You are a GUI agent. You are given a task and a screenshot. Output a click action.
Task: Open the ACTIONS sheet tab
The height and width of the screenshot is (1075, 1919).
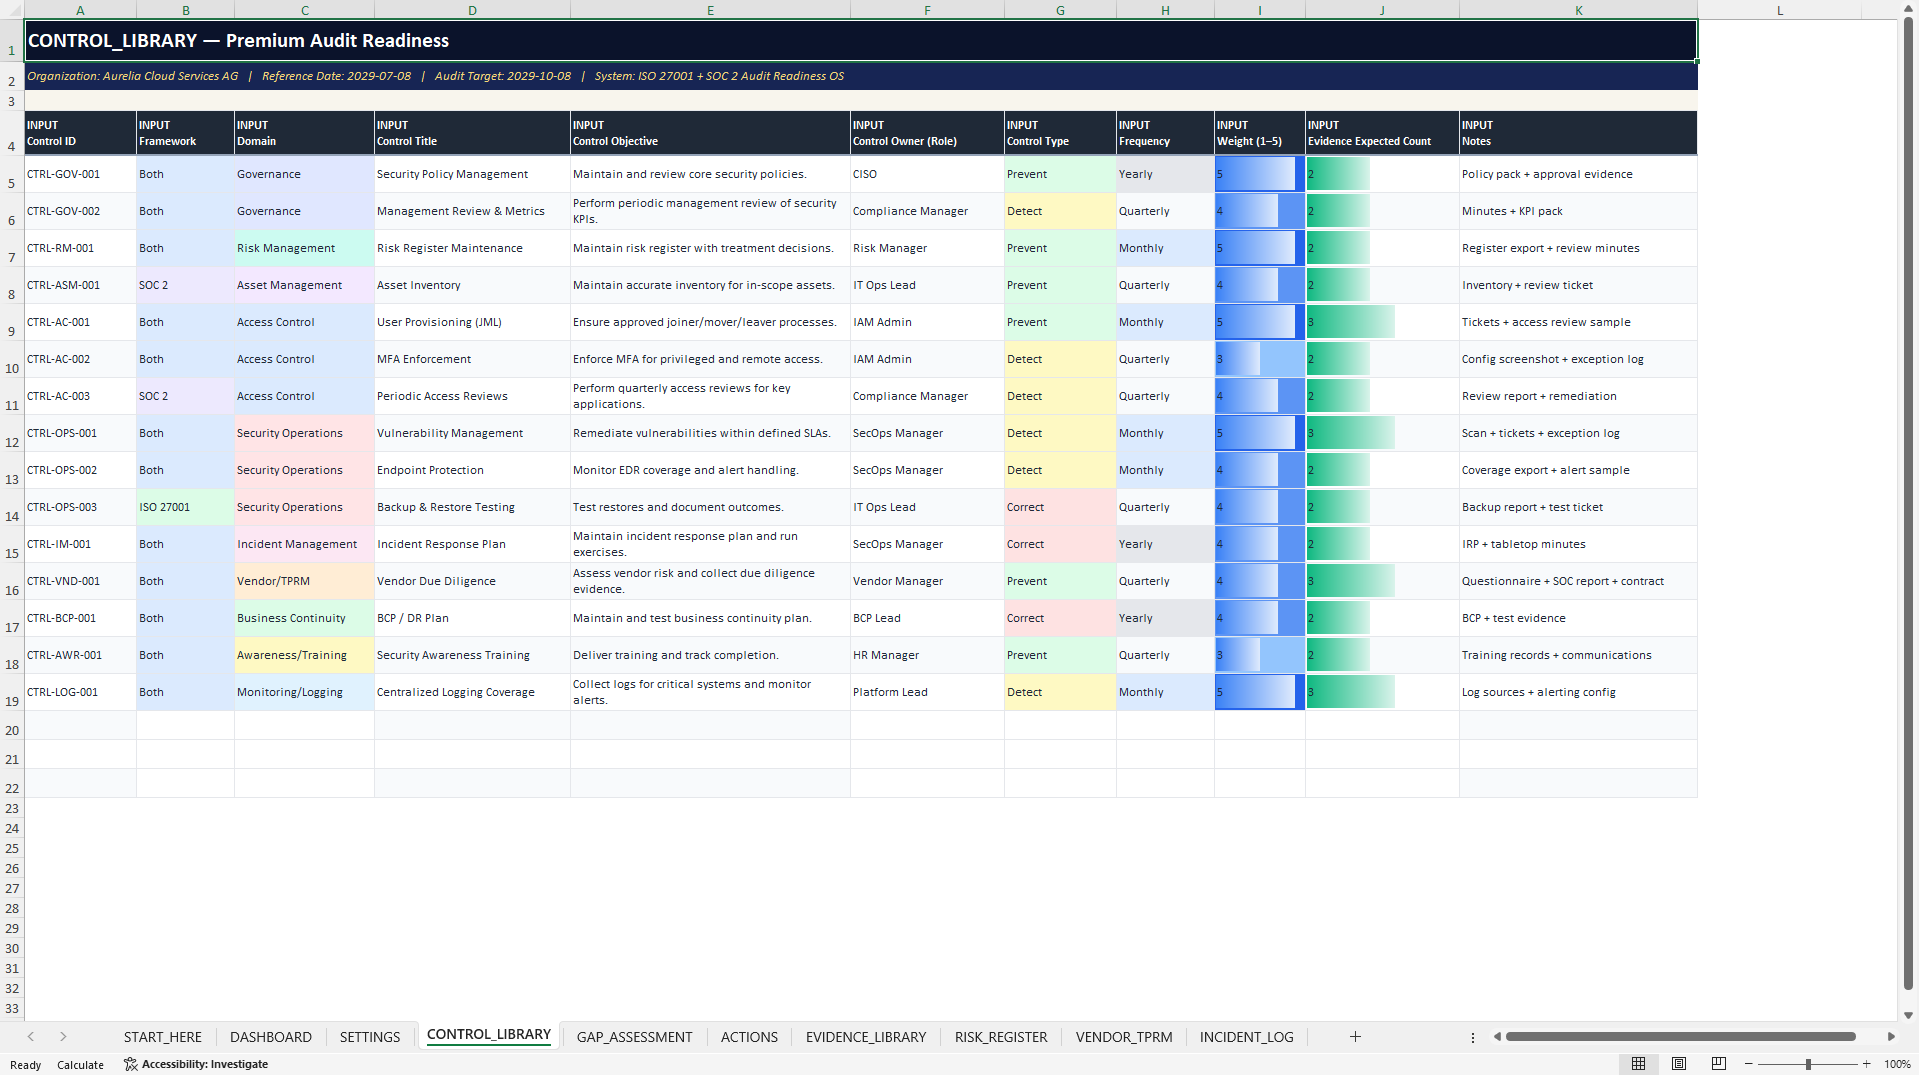click(749, 1037)
